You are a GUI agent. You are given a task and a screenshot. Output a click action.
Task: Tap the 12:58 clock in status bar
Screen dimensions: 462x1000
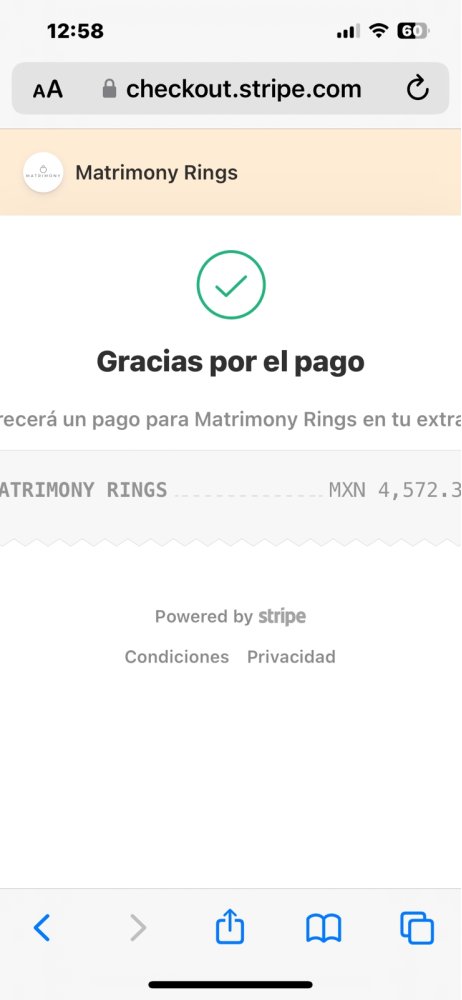(x=75, y=31)
